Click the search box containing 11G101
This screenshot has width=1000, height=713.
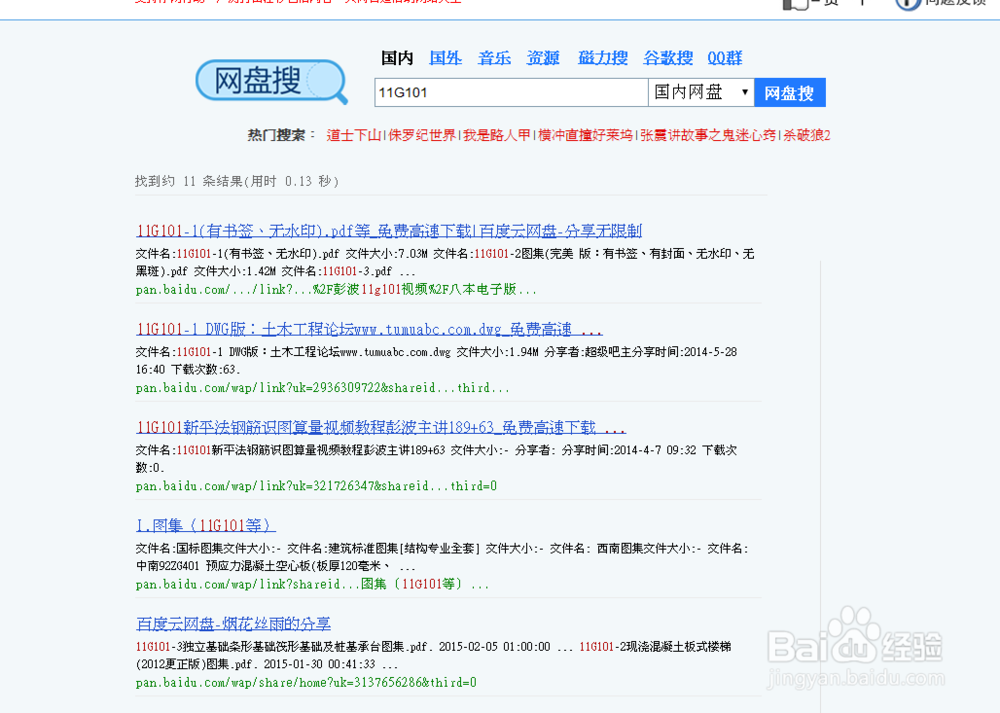(x=511, y=92)
